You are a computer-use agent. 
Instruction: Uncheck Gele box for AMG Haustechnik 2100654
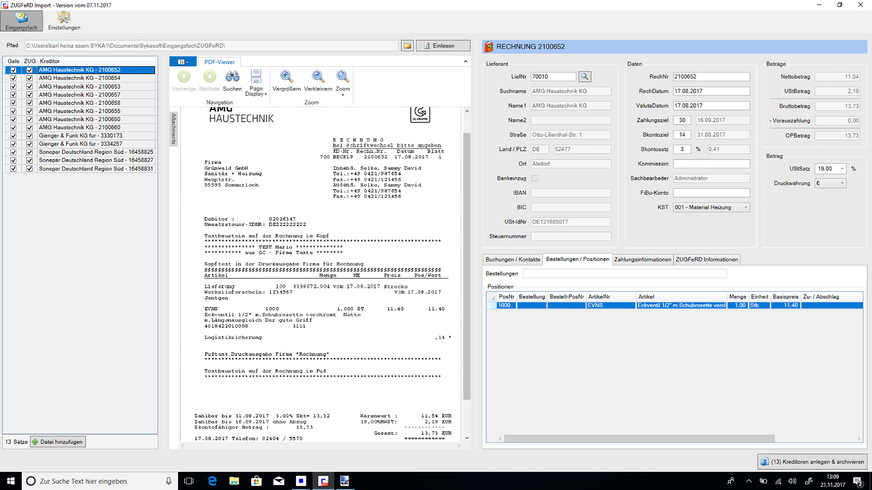pos(12,77)
